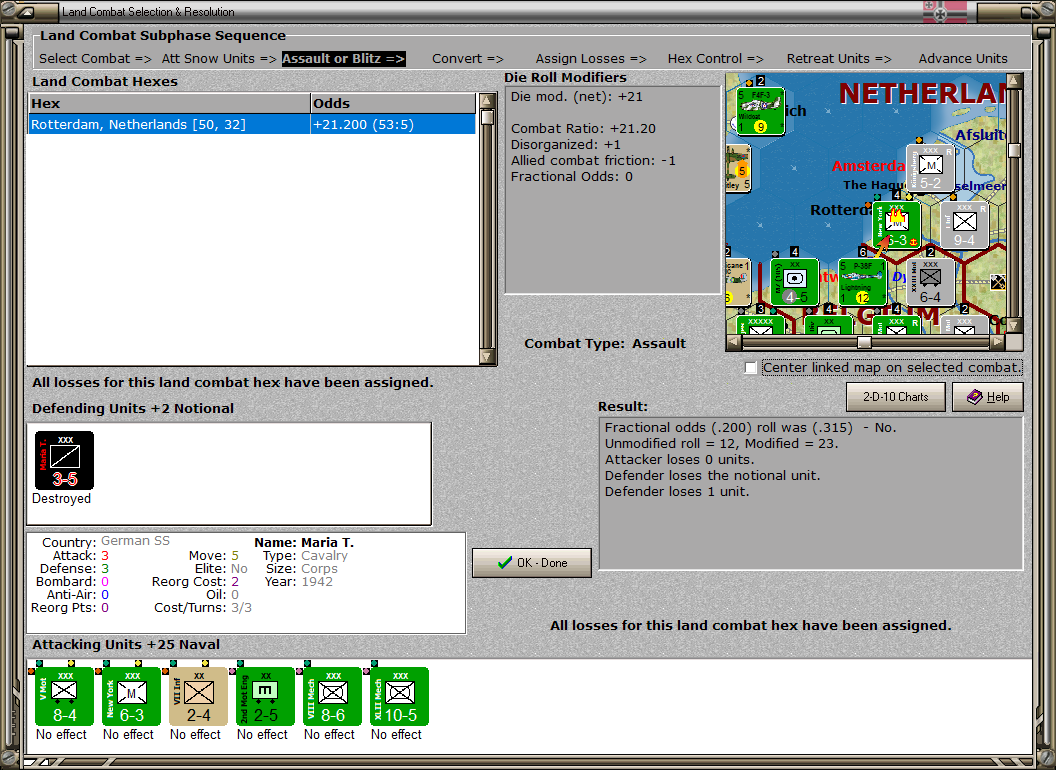Image resolution: width=1056 pixels, height=770 pixels.
Task: Toggle Center linked map on selected combat
Action: (x=751, y=368)
